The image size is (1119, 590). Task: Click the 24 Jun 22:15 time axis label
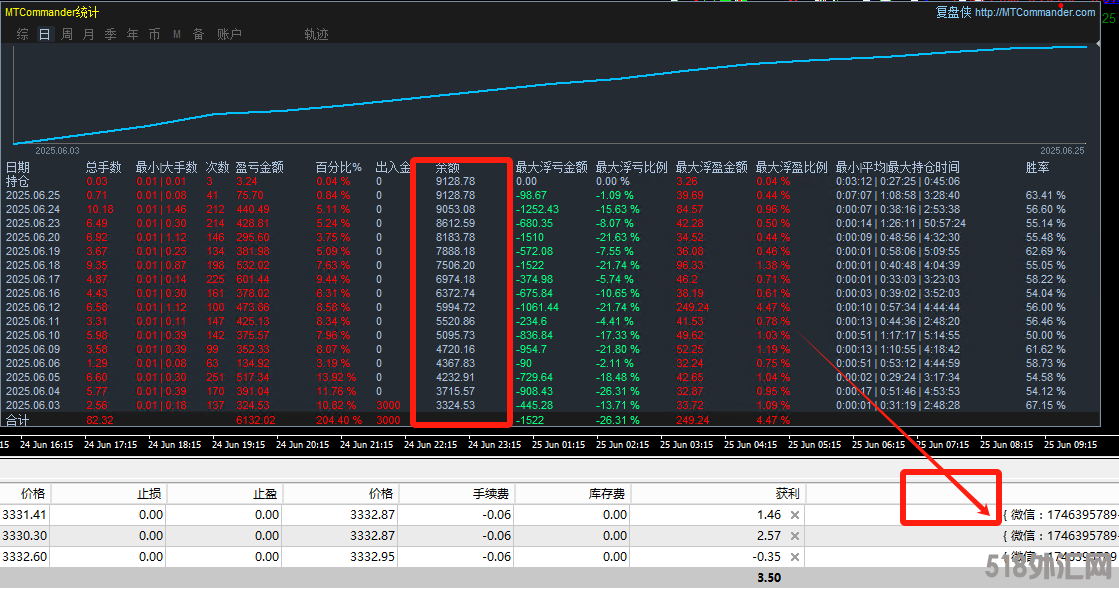coord(430,444)
